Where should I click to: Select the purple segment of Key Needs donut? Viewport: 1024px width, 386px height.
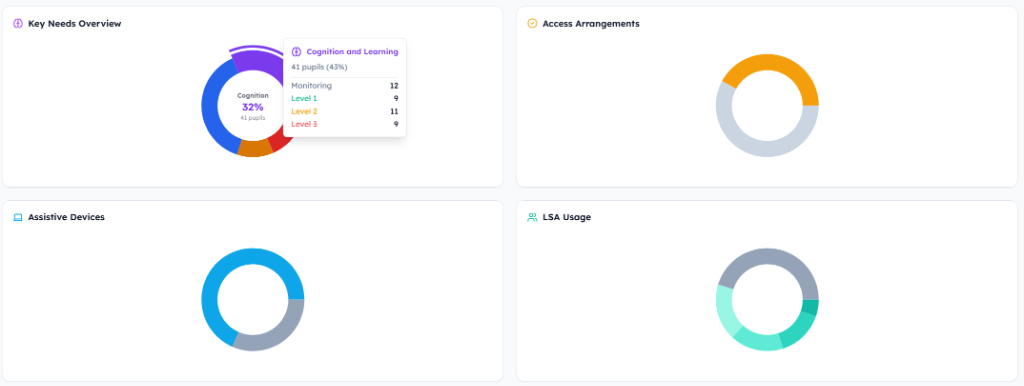pos(257,61)
